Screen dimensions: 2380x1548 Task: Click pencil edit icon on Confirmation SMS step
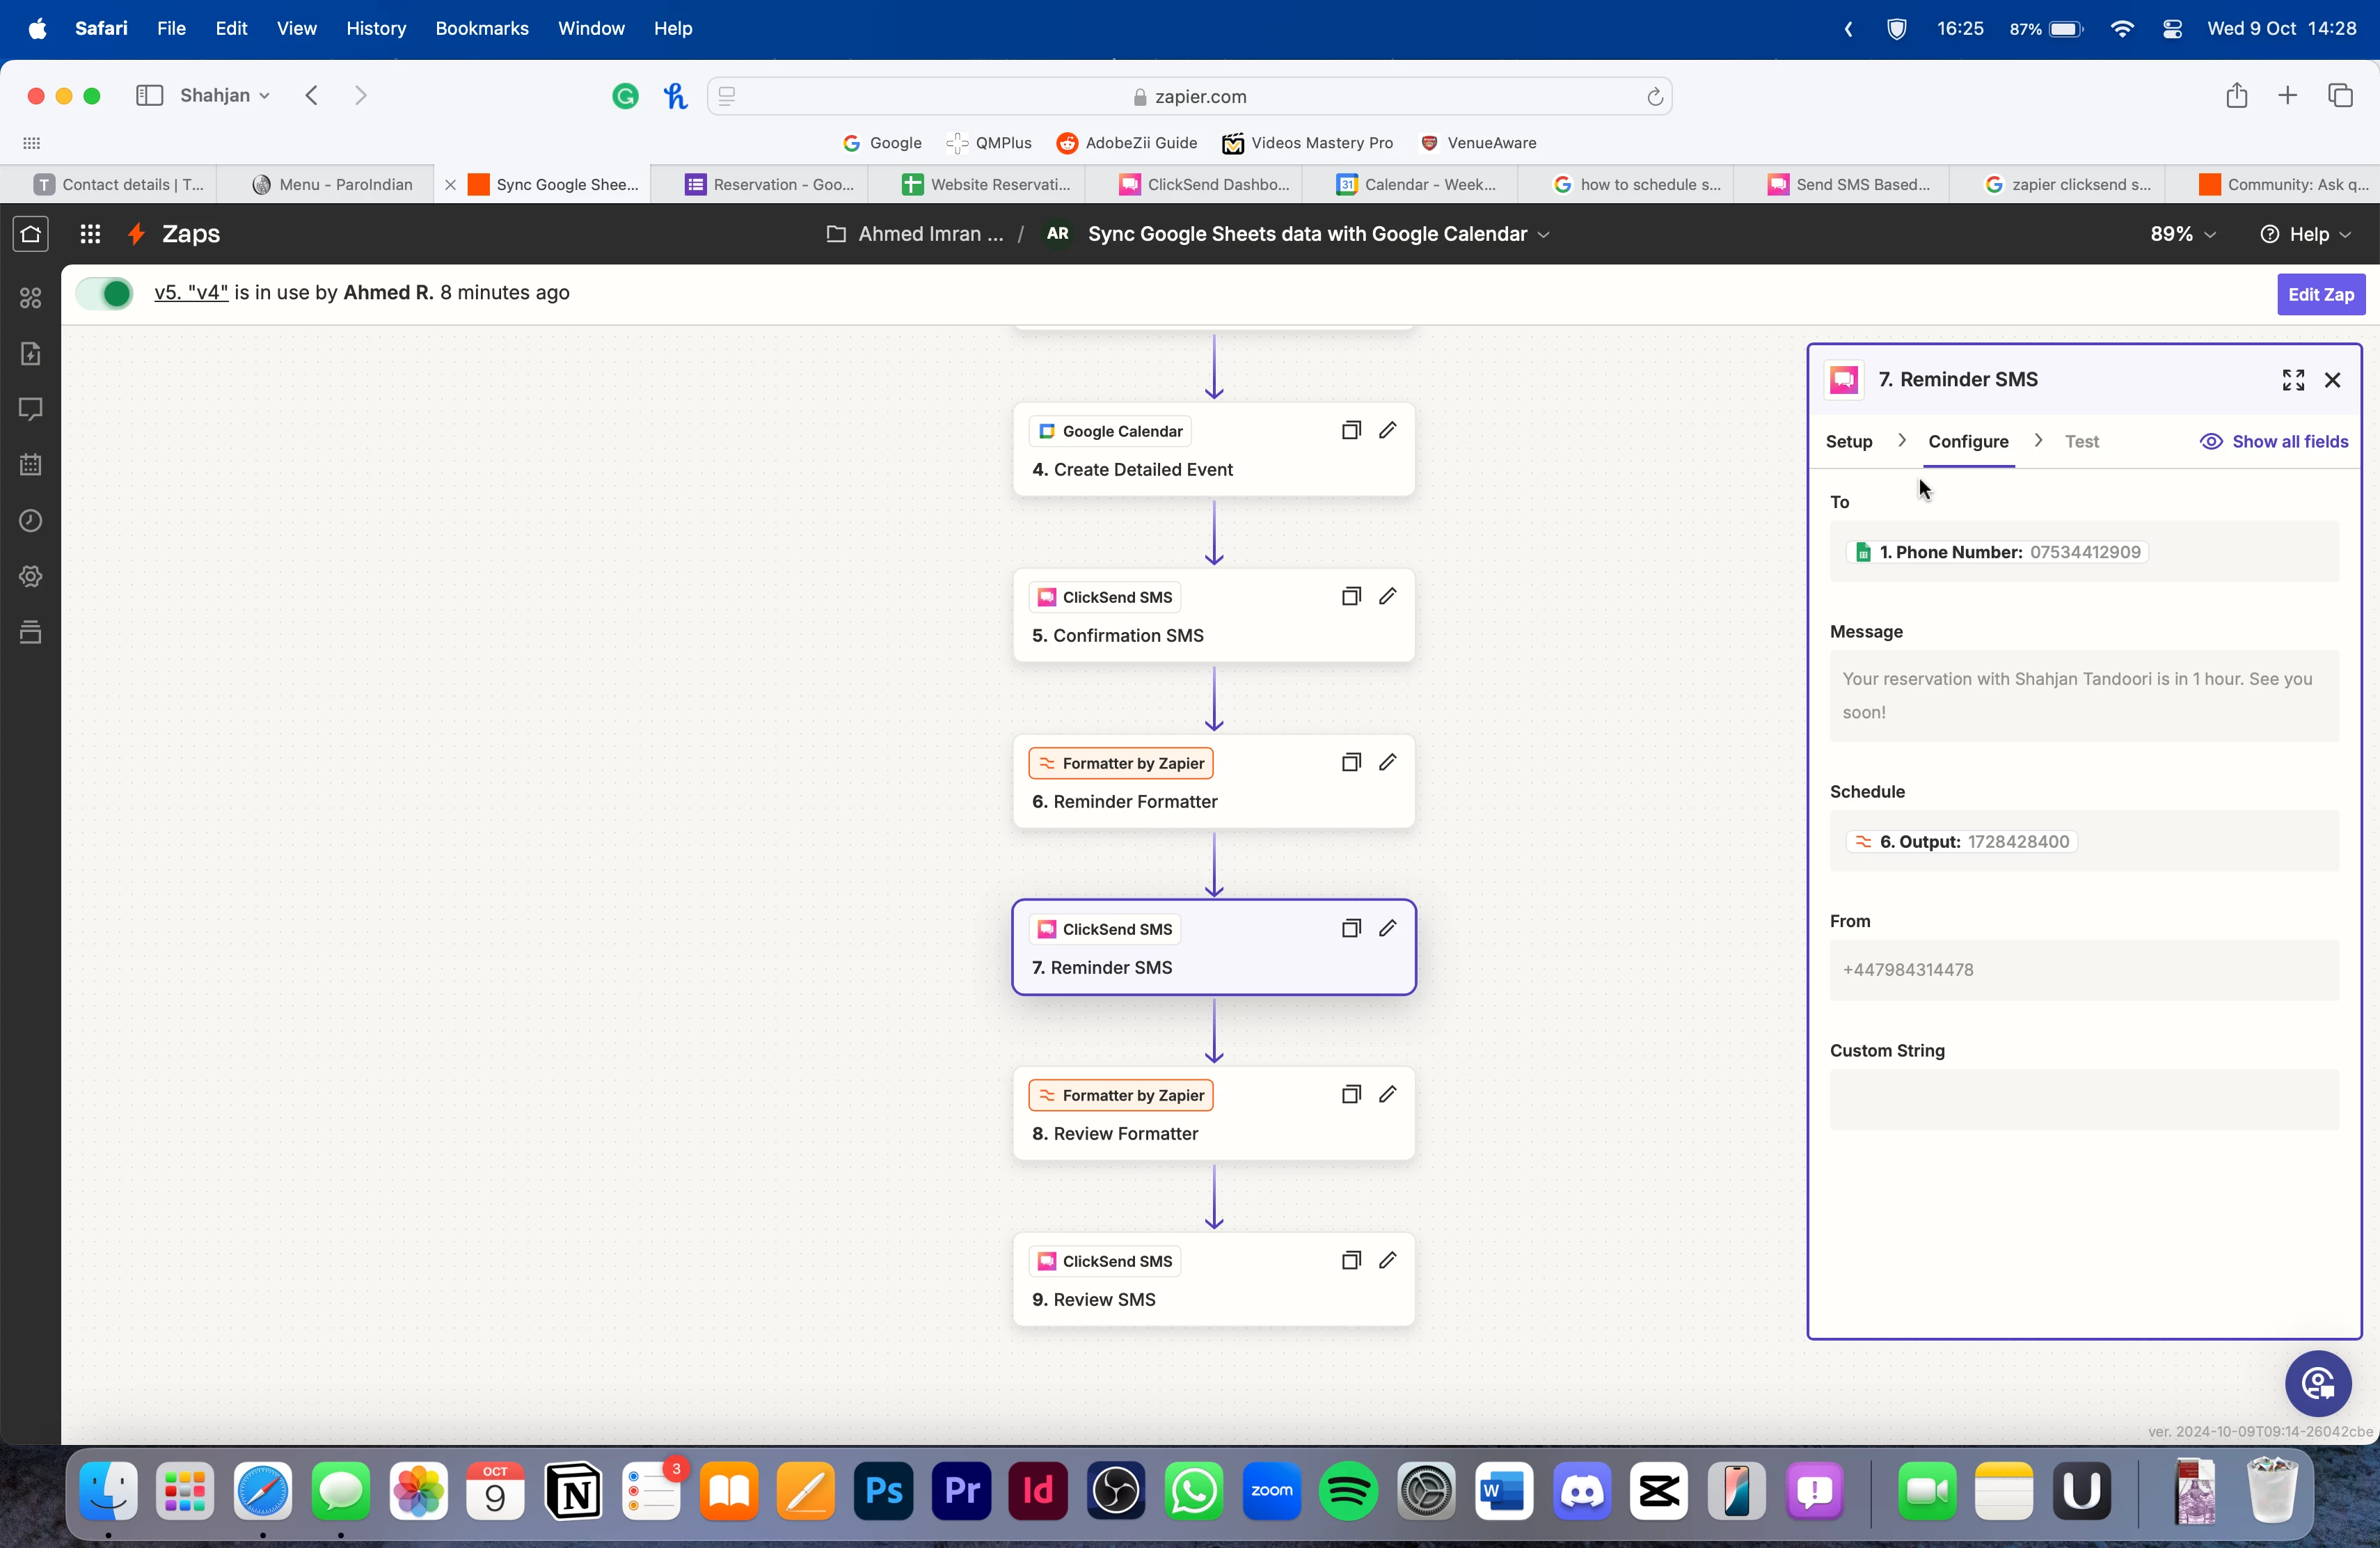[x=1387, y=596]
